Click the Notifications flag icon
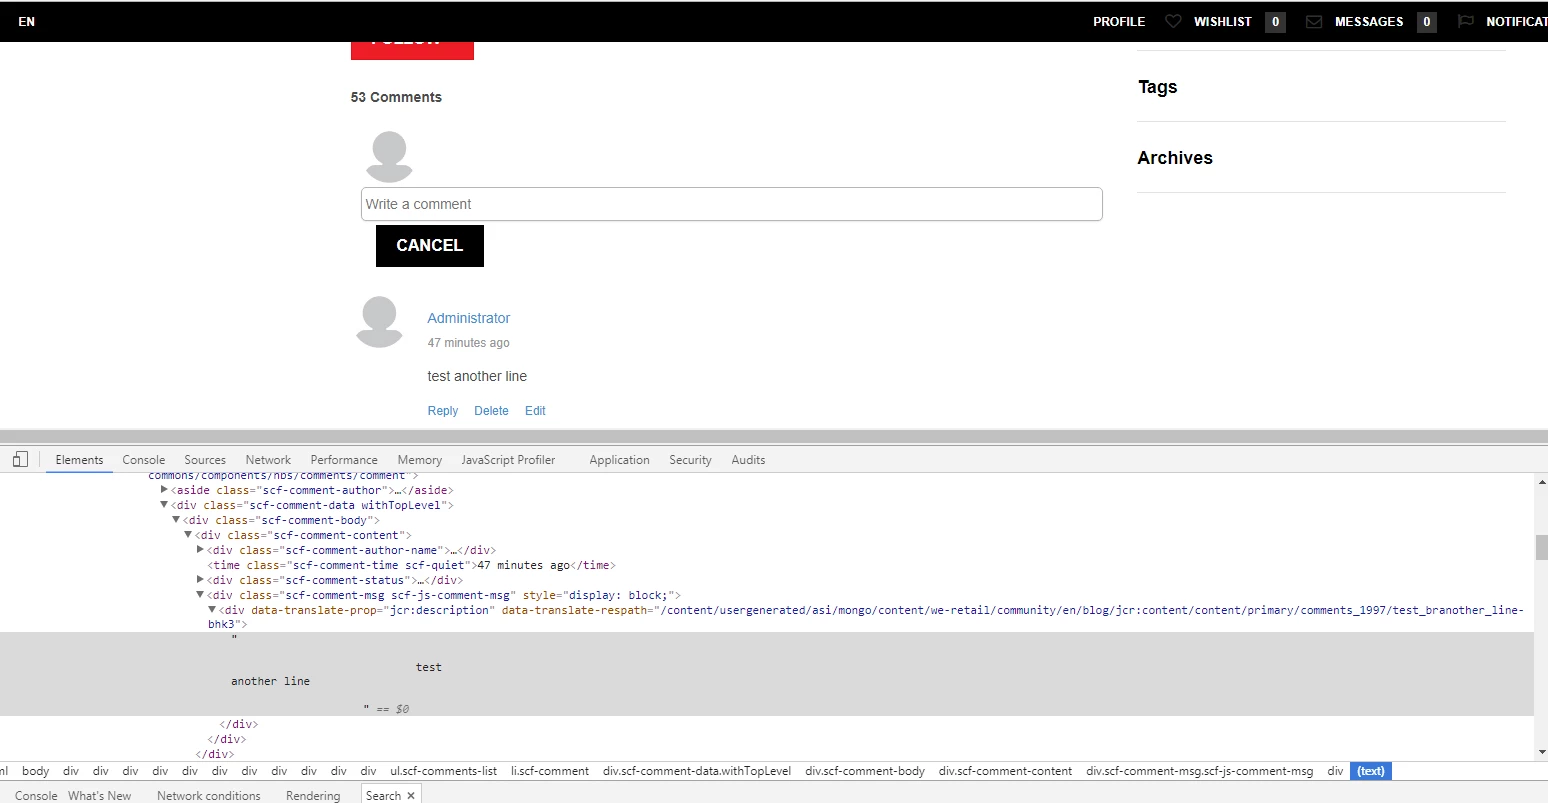 point(1465,21)
